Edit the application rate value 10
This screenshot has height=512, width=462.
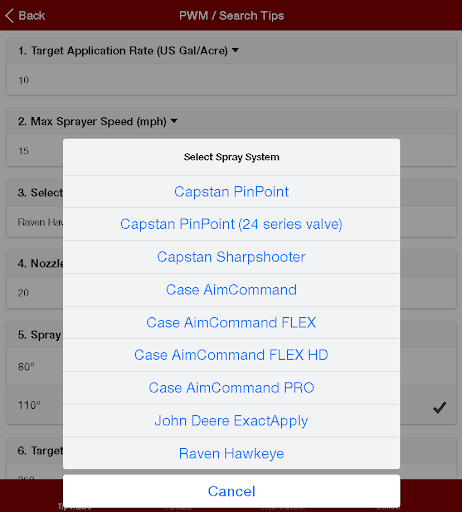pos(231,80)
